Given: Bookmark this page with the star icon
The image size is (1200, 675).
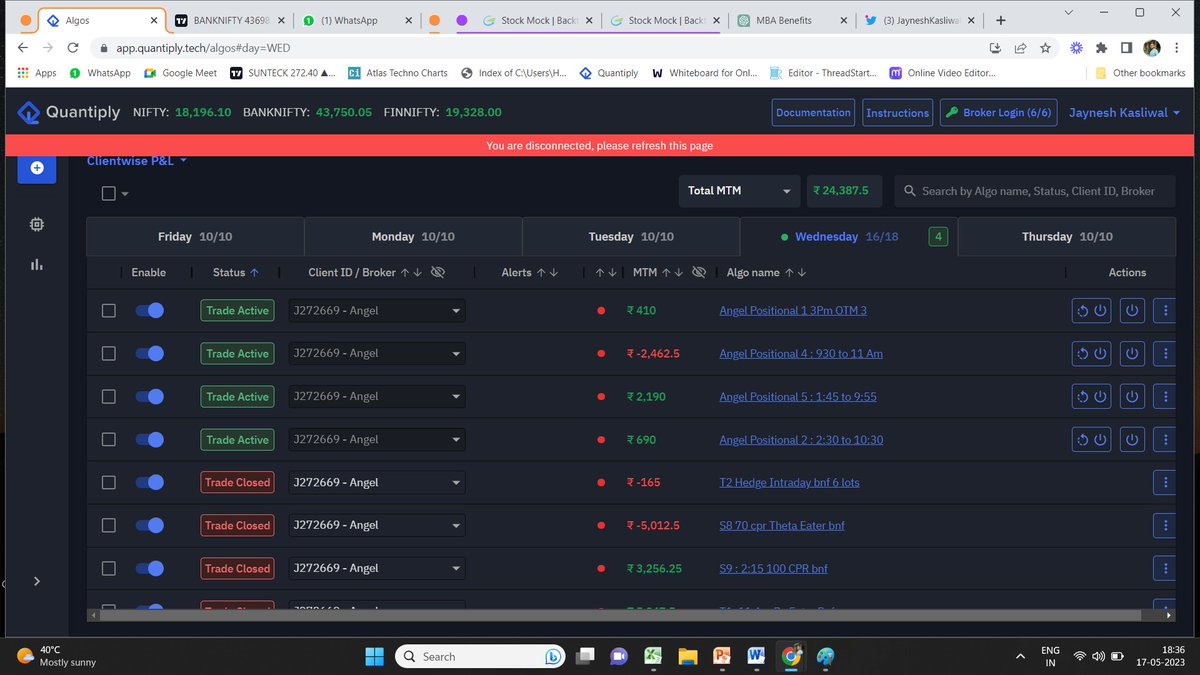Looking at the screenshot, I should 1045,47.
